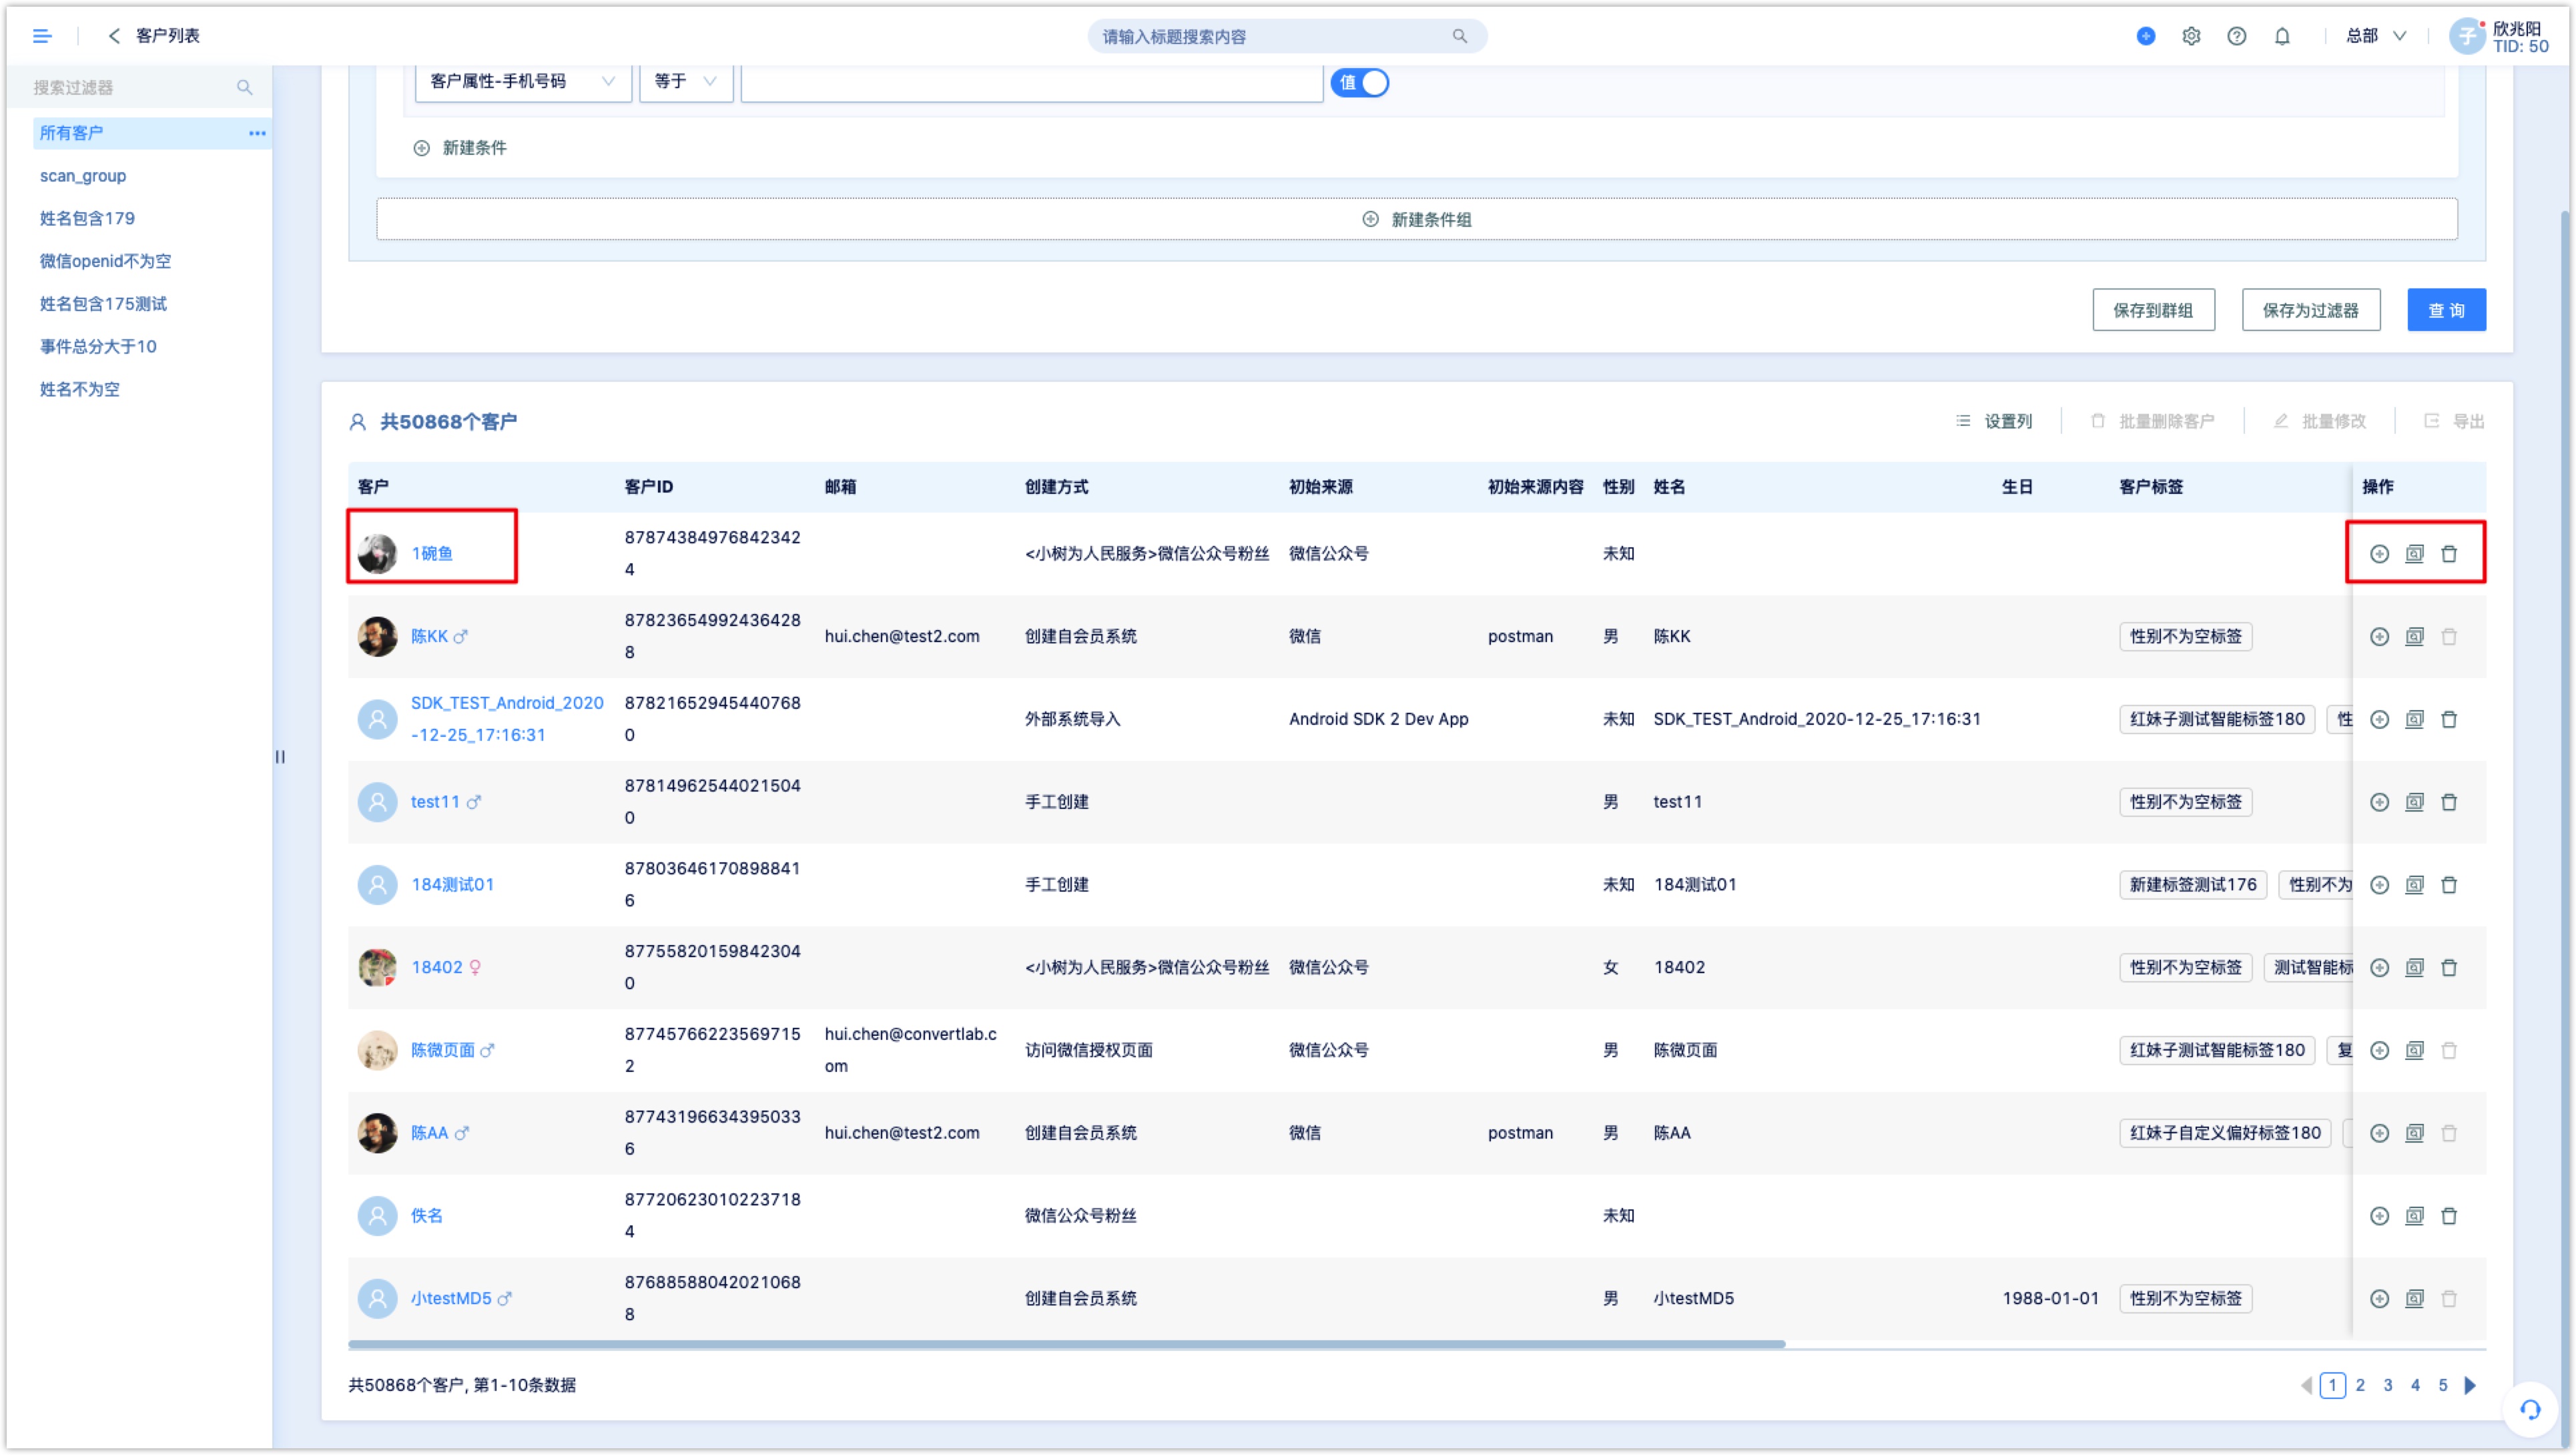Open the detail icon for the 184测试01 row
This screenshot has height=1455, width=2576.
(2414, 885)
